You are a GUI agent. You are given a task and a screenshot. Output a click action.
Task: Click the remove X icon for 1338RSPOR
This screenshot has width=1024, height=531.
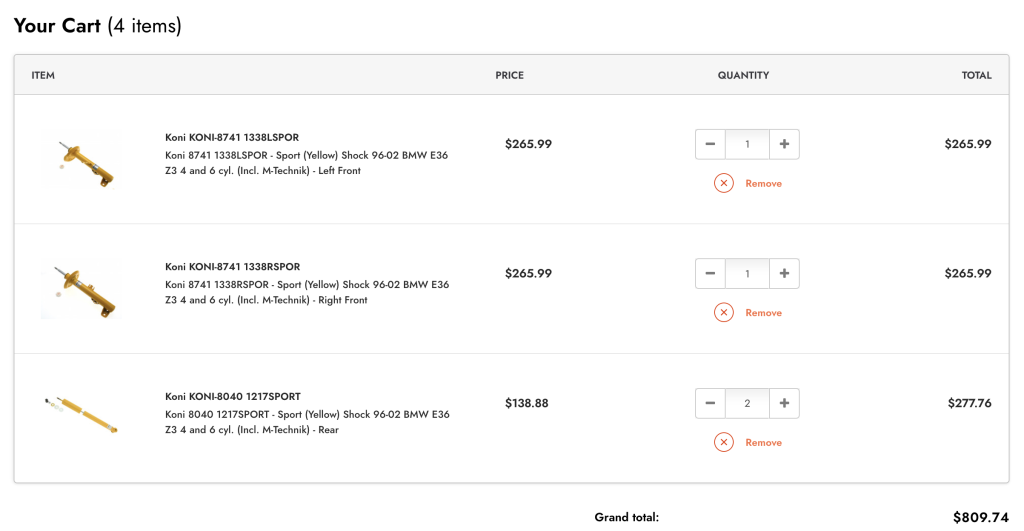coord(724,312)
